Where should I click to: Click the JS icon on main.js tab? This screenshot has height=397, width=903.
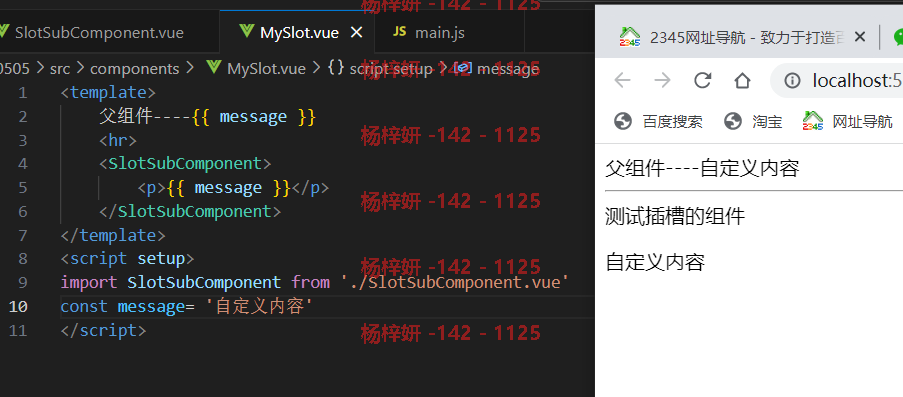click(400, 32)
